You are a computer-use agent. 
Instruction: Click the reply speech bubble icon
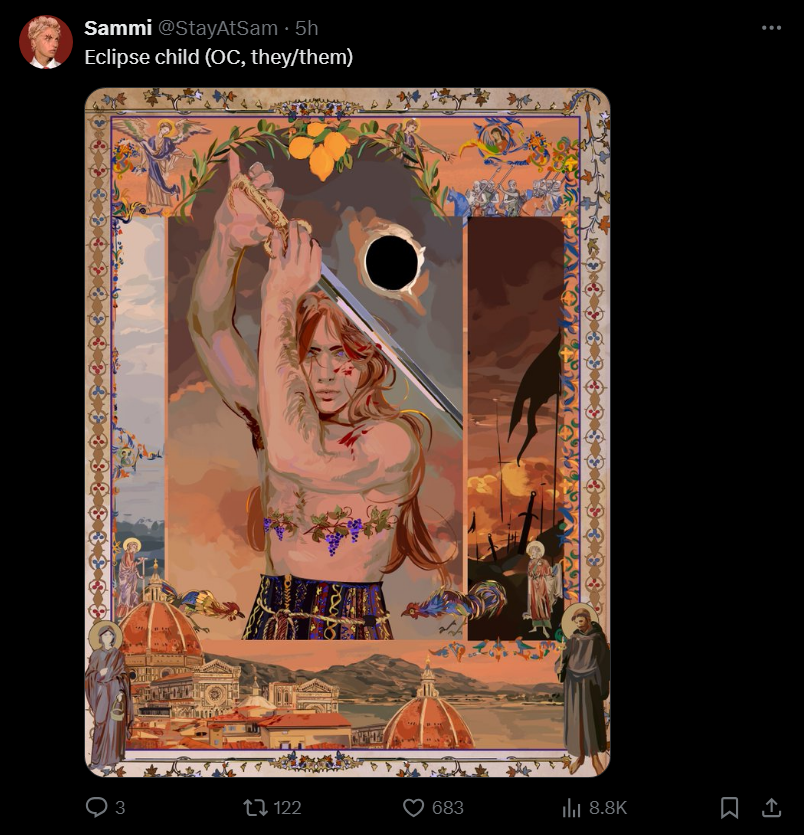pyautogui.click(x=96, y=807)
